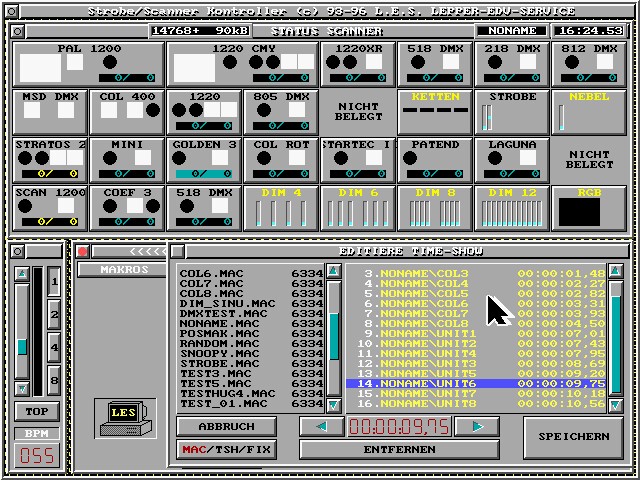Click the BPM 055 display
This screenshot has width=640, height=480.
pyautogui.click(x=37, y=456)
